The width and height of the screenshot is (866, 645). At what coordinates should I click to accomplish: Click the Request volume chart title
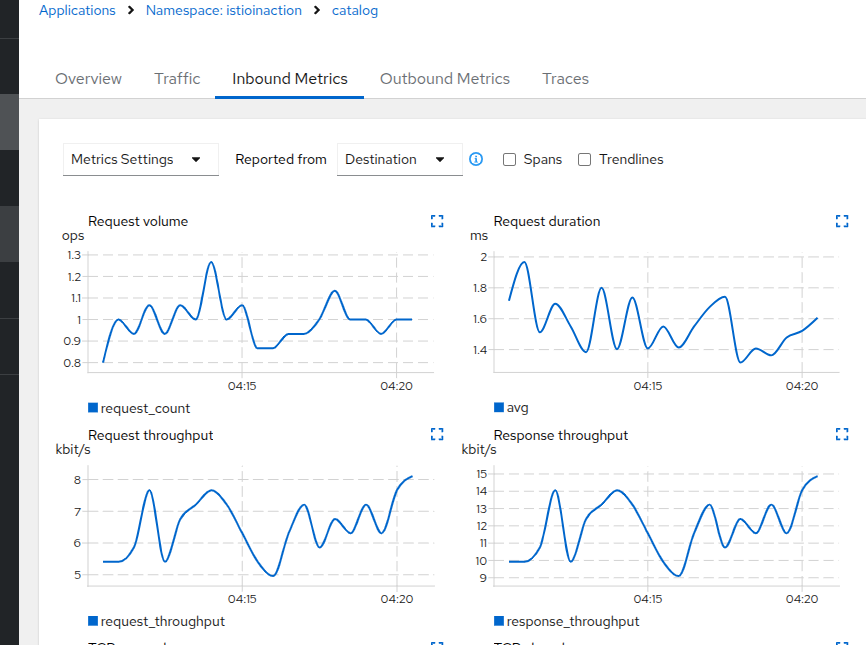pyautogui.click(x=138, y=221)
